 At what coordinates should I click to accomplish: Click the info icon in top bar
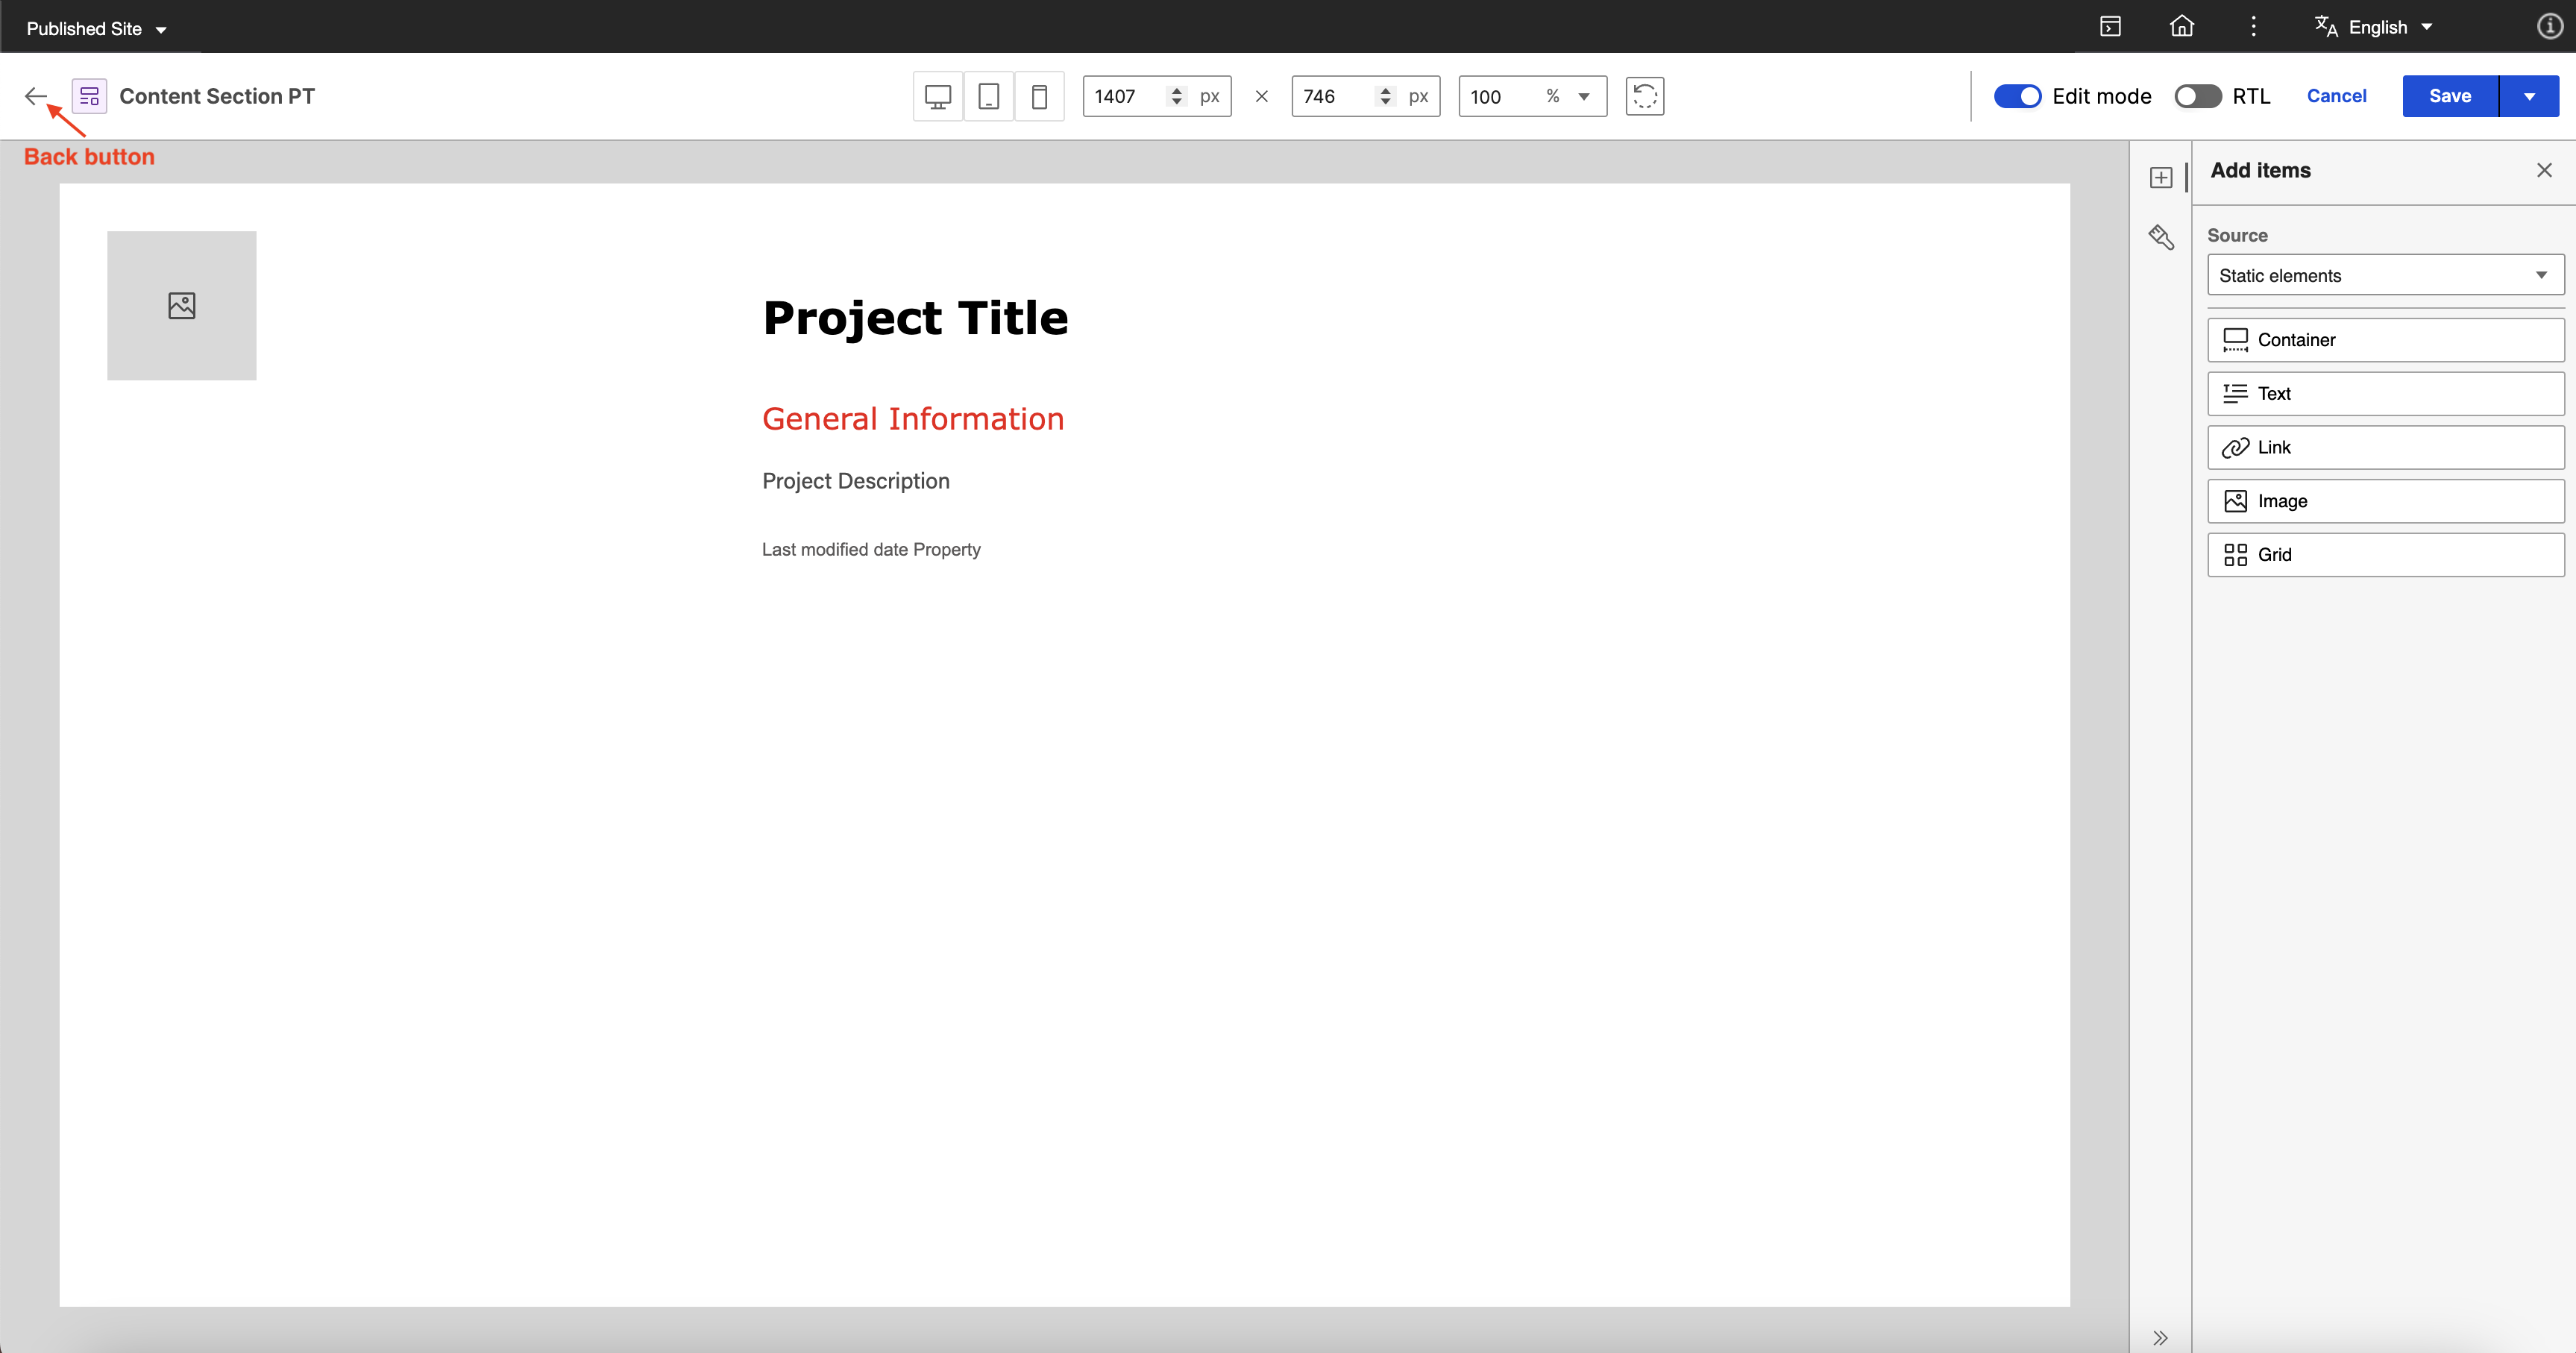2549,27
